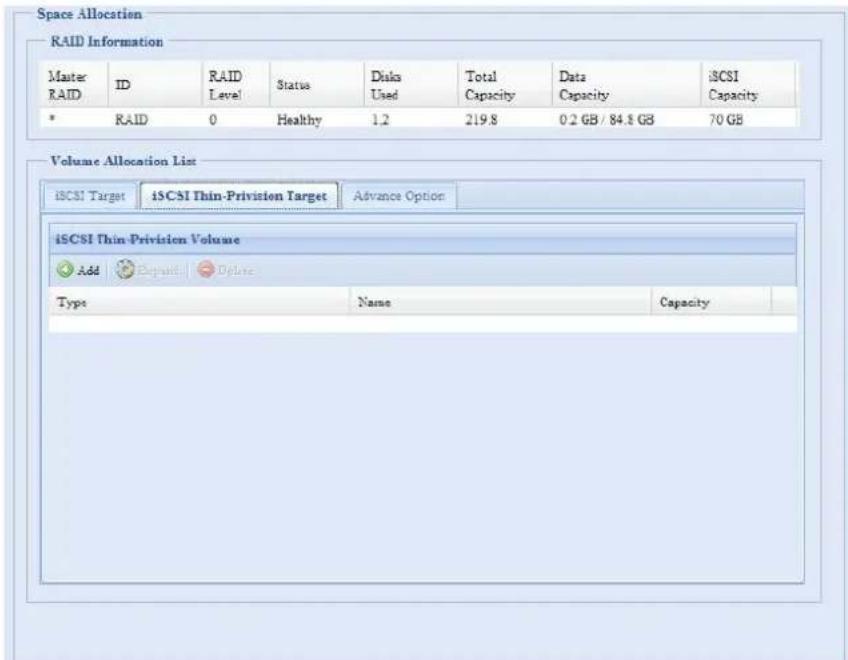
Task: Click the 0.2 GB / 84.8 GB cell
Action: (x=606, y=120)
